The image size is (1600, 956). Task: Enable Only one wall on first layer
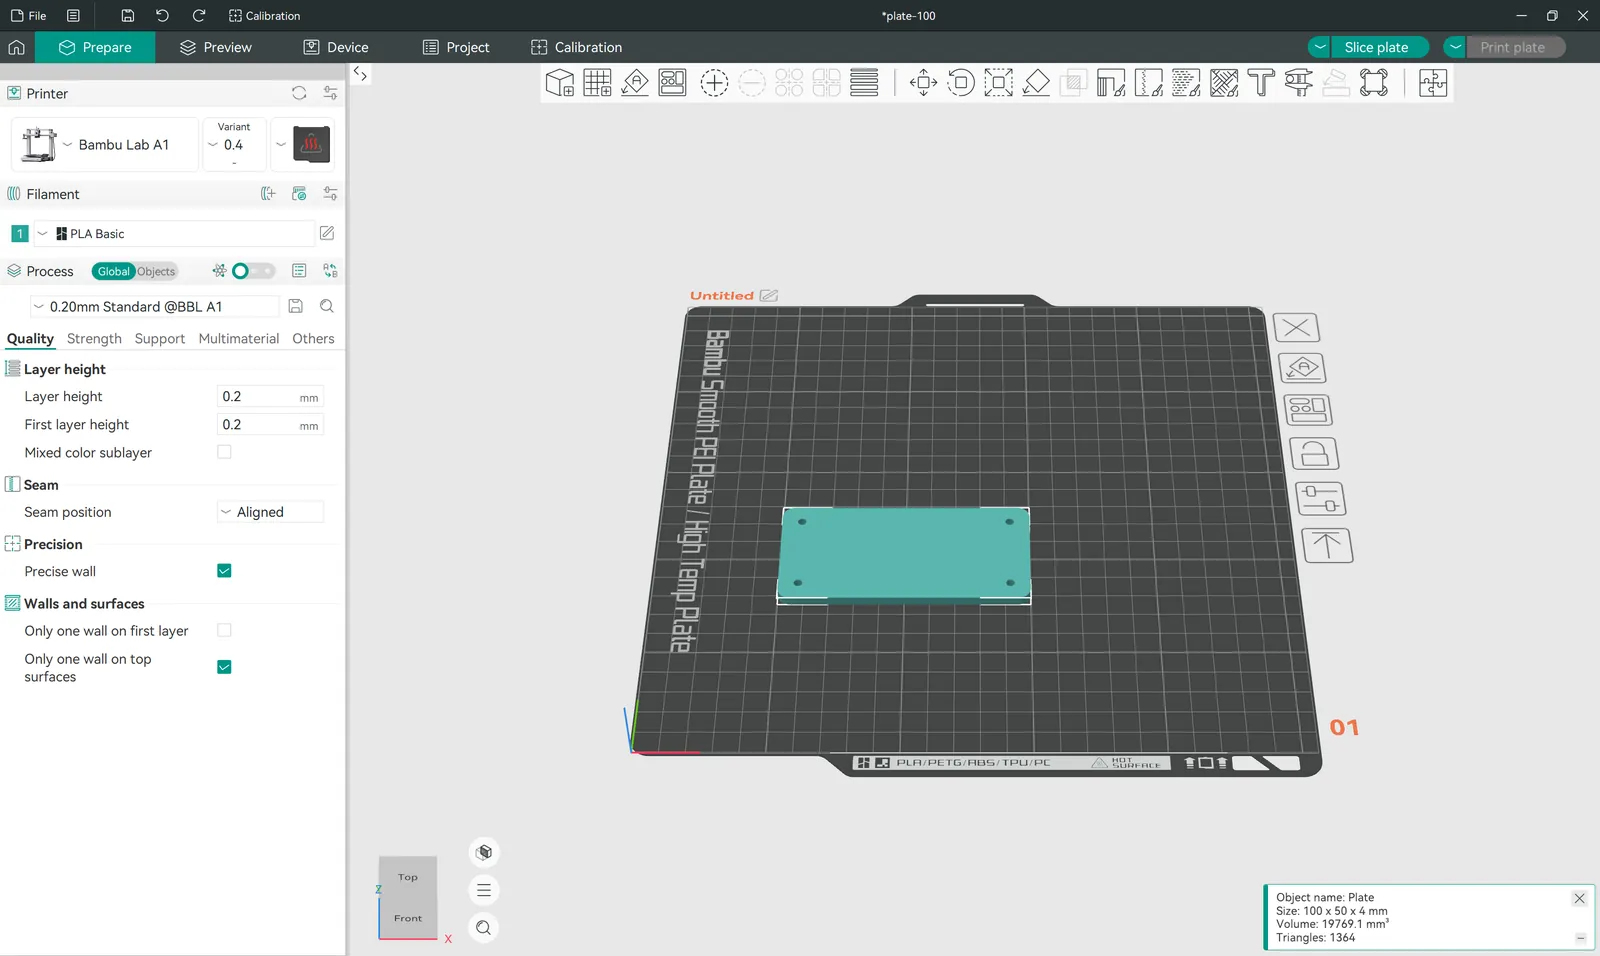(224, 630)
